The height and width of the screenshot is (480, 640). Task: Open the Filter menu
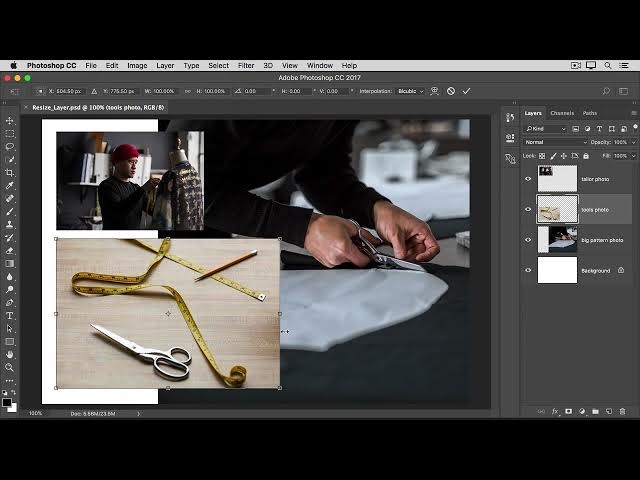[246, 65]
